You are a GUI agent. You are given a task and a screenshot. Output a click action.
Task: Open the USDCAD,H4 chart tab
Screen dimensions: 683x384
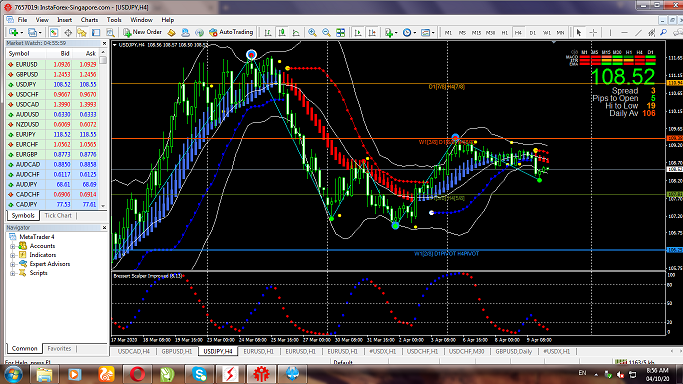point(134,351)
